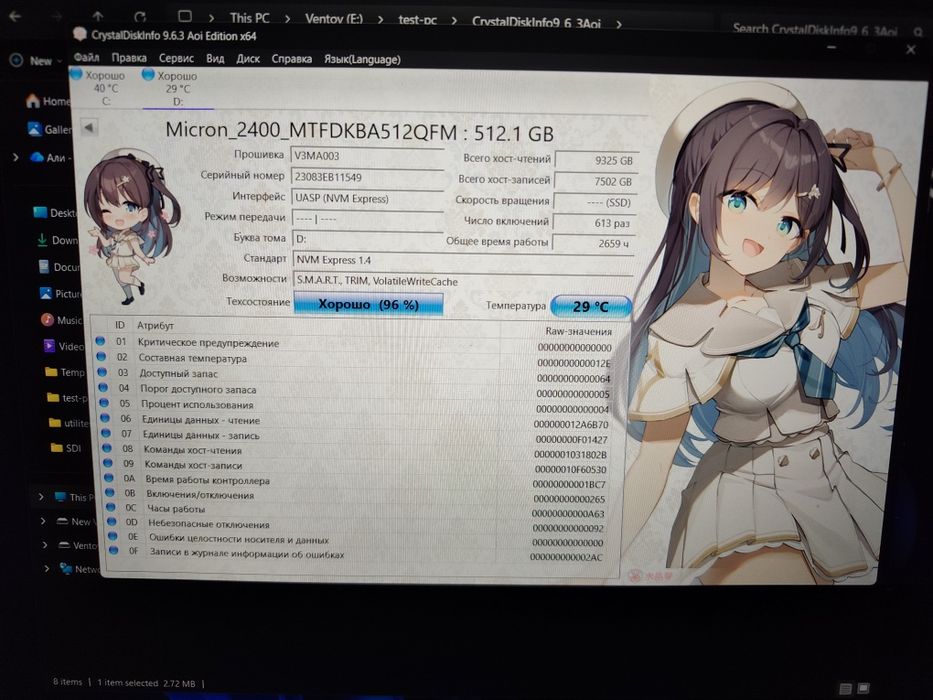Image resolution: width=933 pixels, height=700 pixels.
Task: Click raw value 00000000F01427
Action: tap(572, 439)
